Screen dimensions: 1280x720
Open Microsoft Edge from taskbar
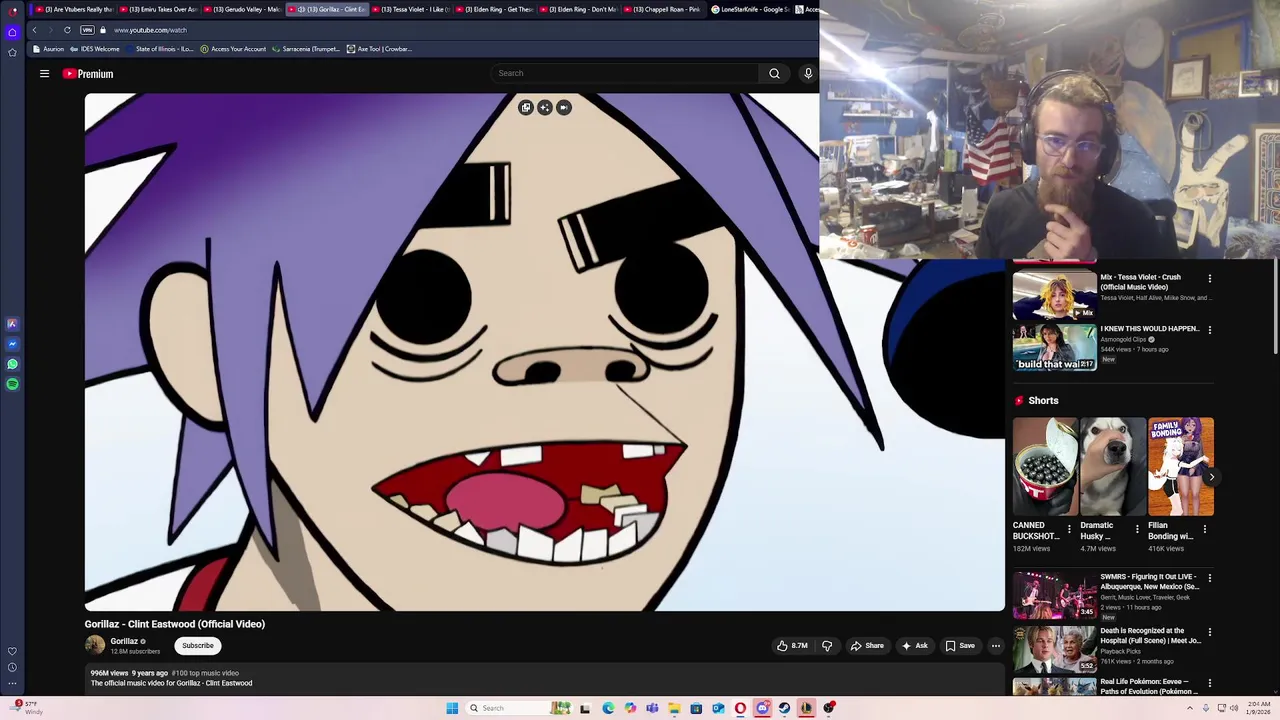(x=608, y=708)
